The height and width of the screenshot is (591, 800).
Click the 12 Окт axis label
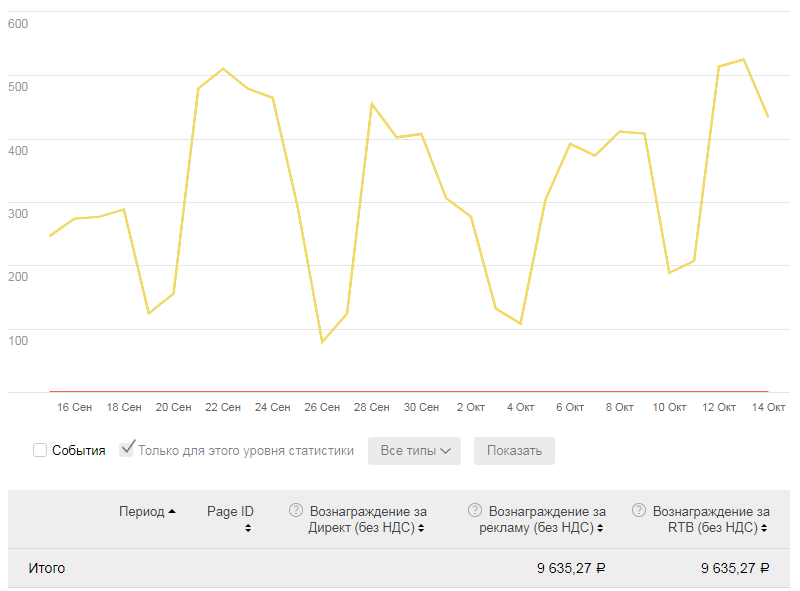tap(719, 407)
